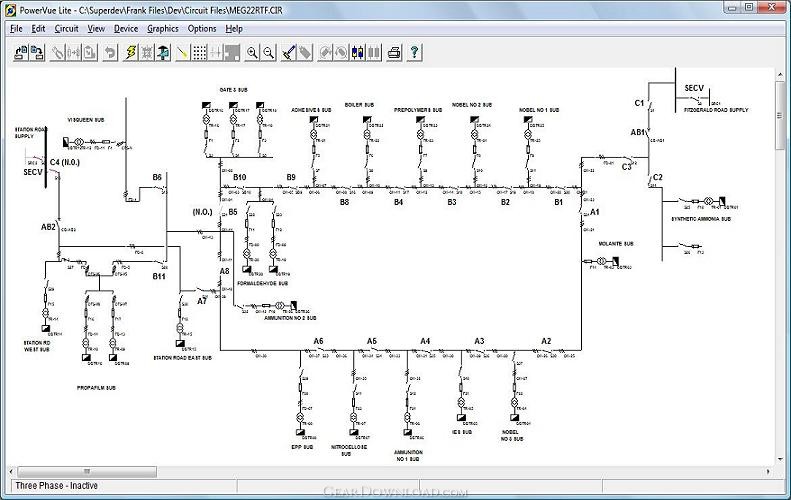The width and height of the screenshot is (791, 500).
Task: Click the 'B9' switch label
Action: coord(291,177)
